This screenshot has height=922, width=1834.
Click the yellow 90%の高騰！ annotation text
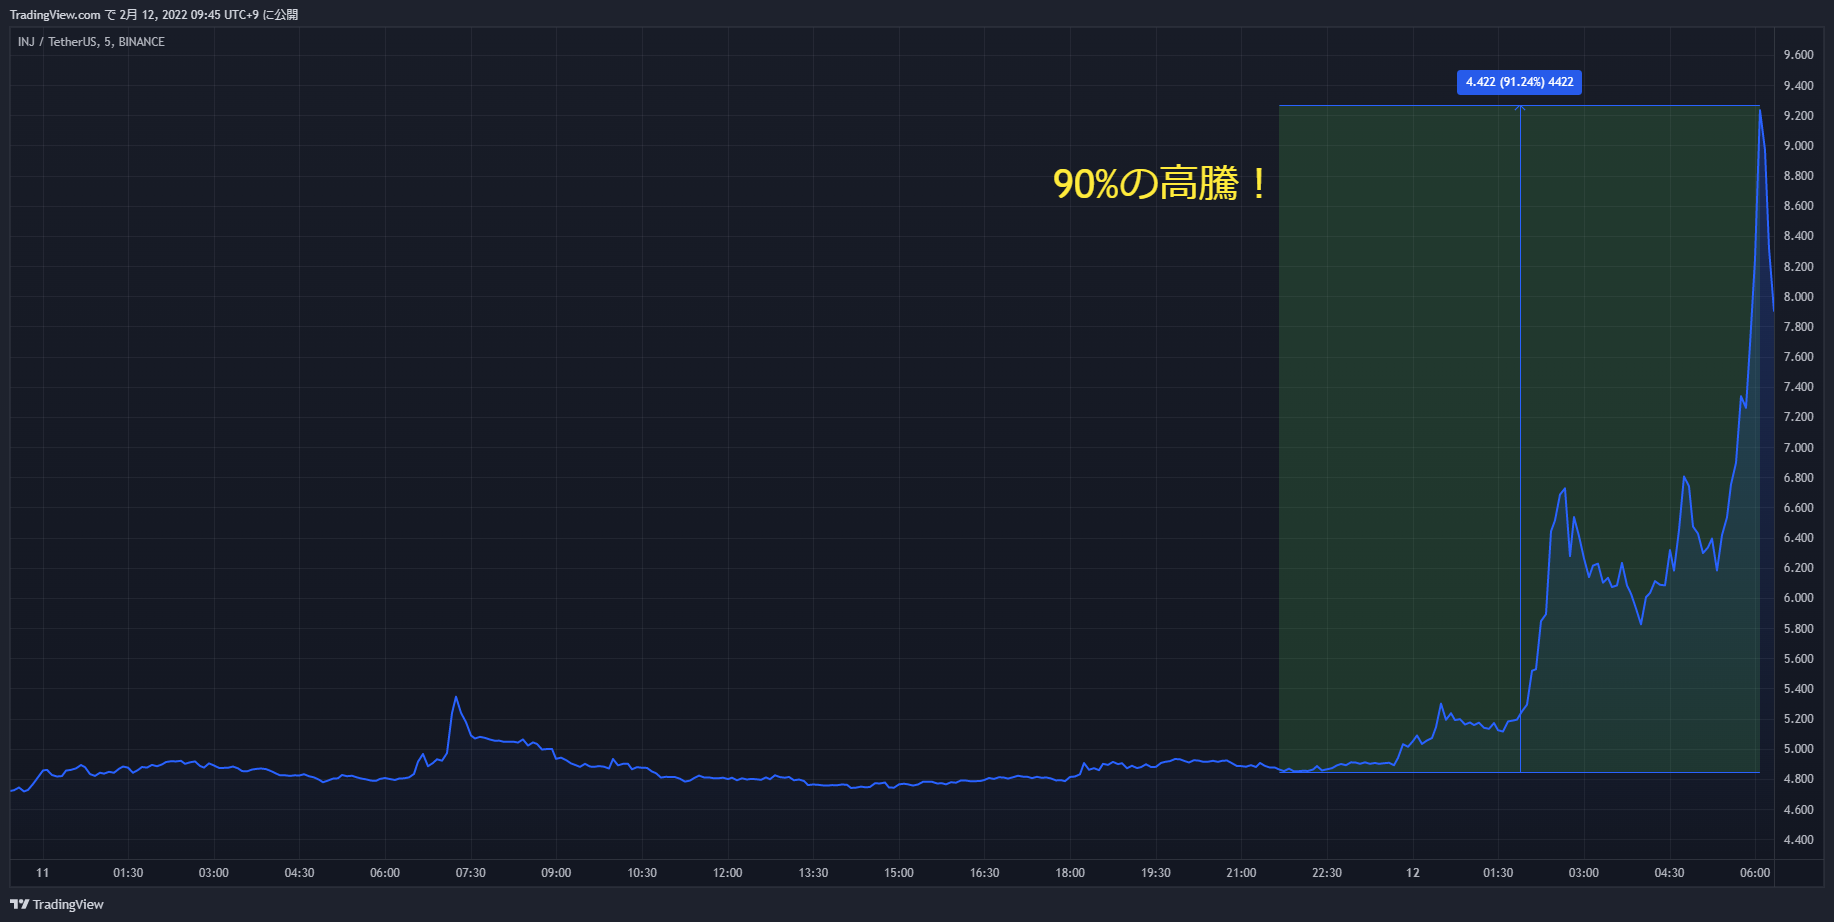[1161, 184]
